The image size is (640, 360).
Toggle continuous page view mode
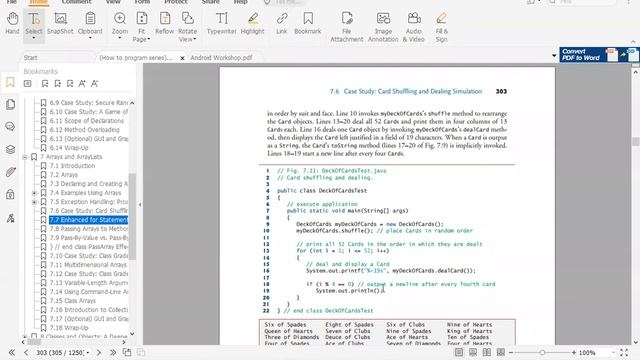[473, 352]
